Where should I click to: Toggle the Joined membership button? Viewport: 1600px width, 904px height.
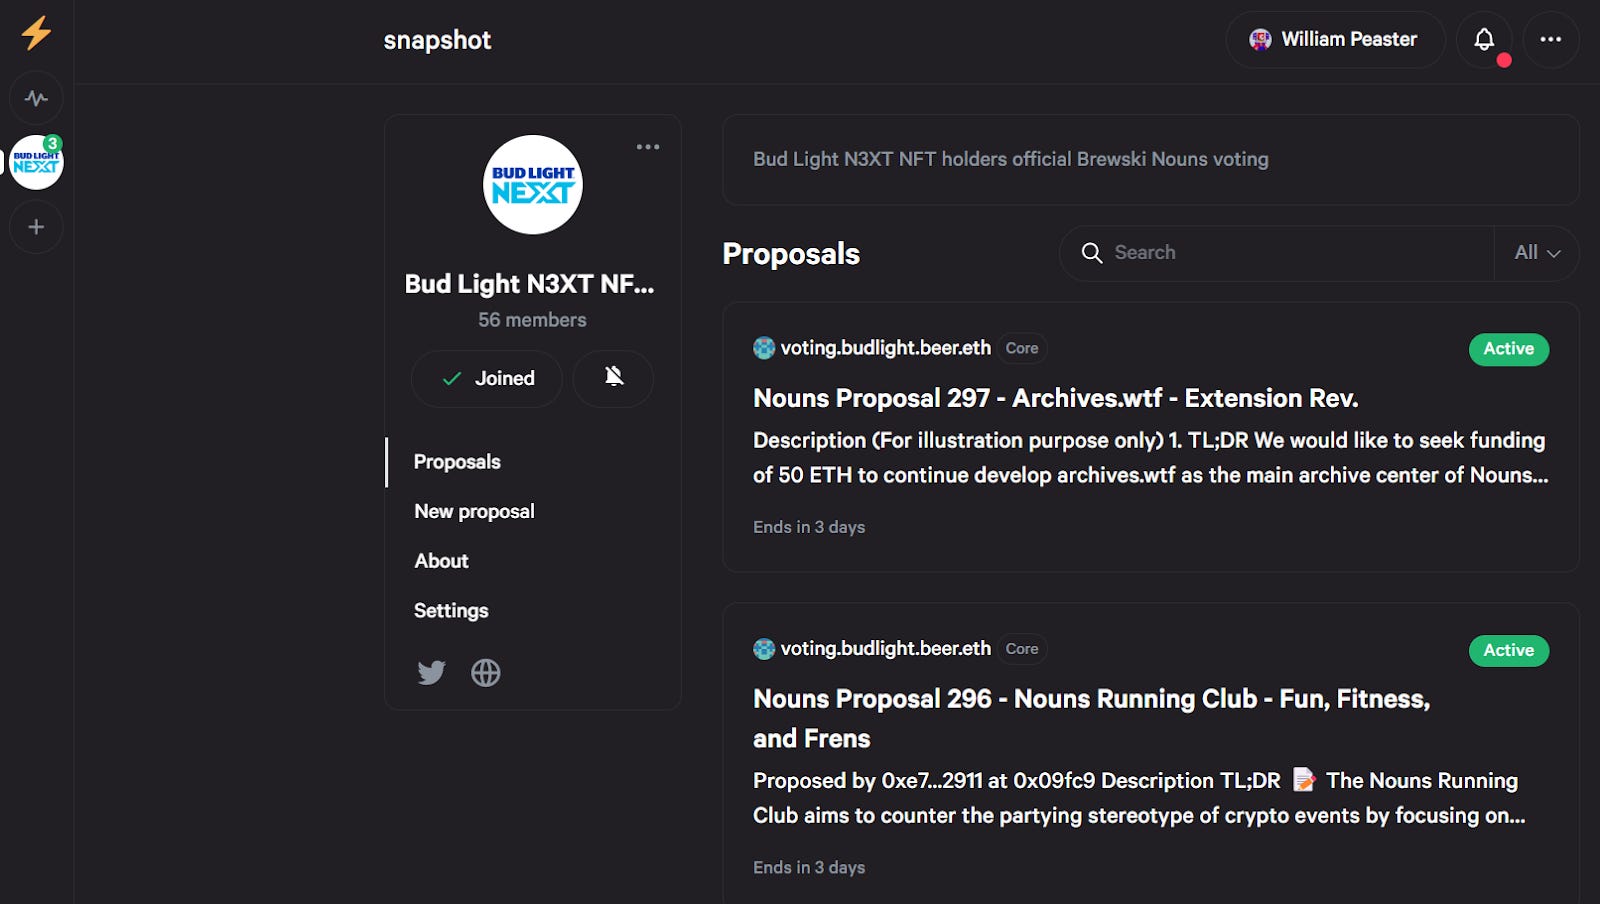(487, 378)
